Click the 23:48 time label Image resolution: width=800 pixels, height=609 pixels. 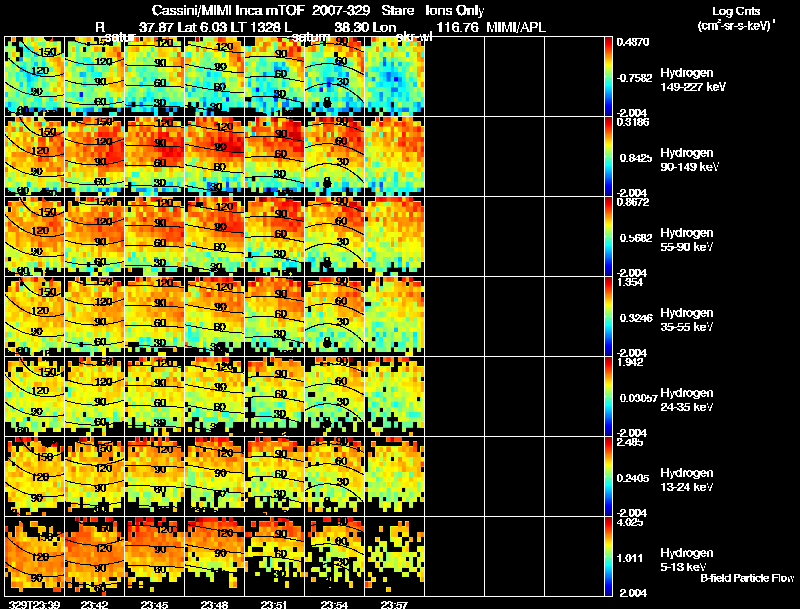pyautogui.click(x=214, y=604)
